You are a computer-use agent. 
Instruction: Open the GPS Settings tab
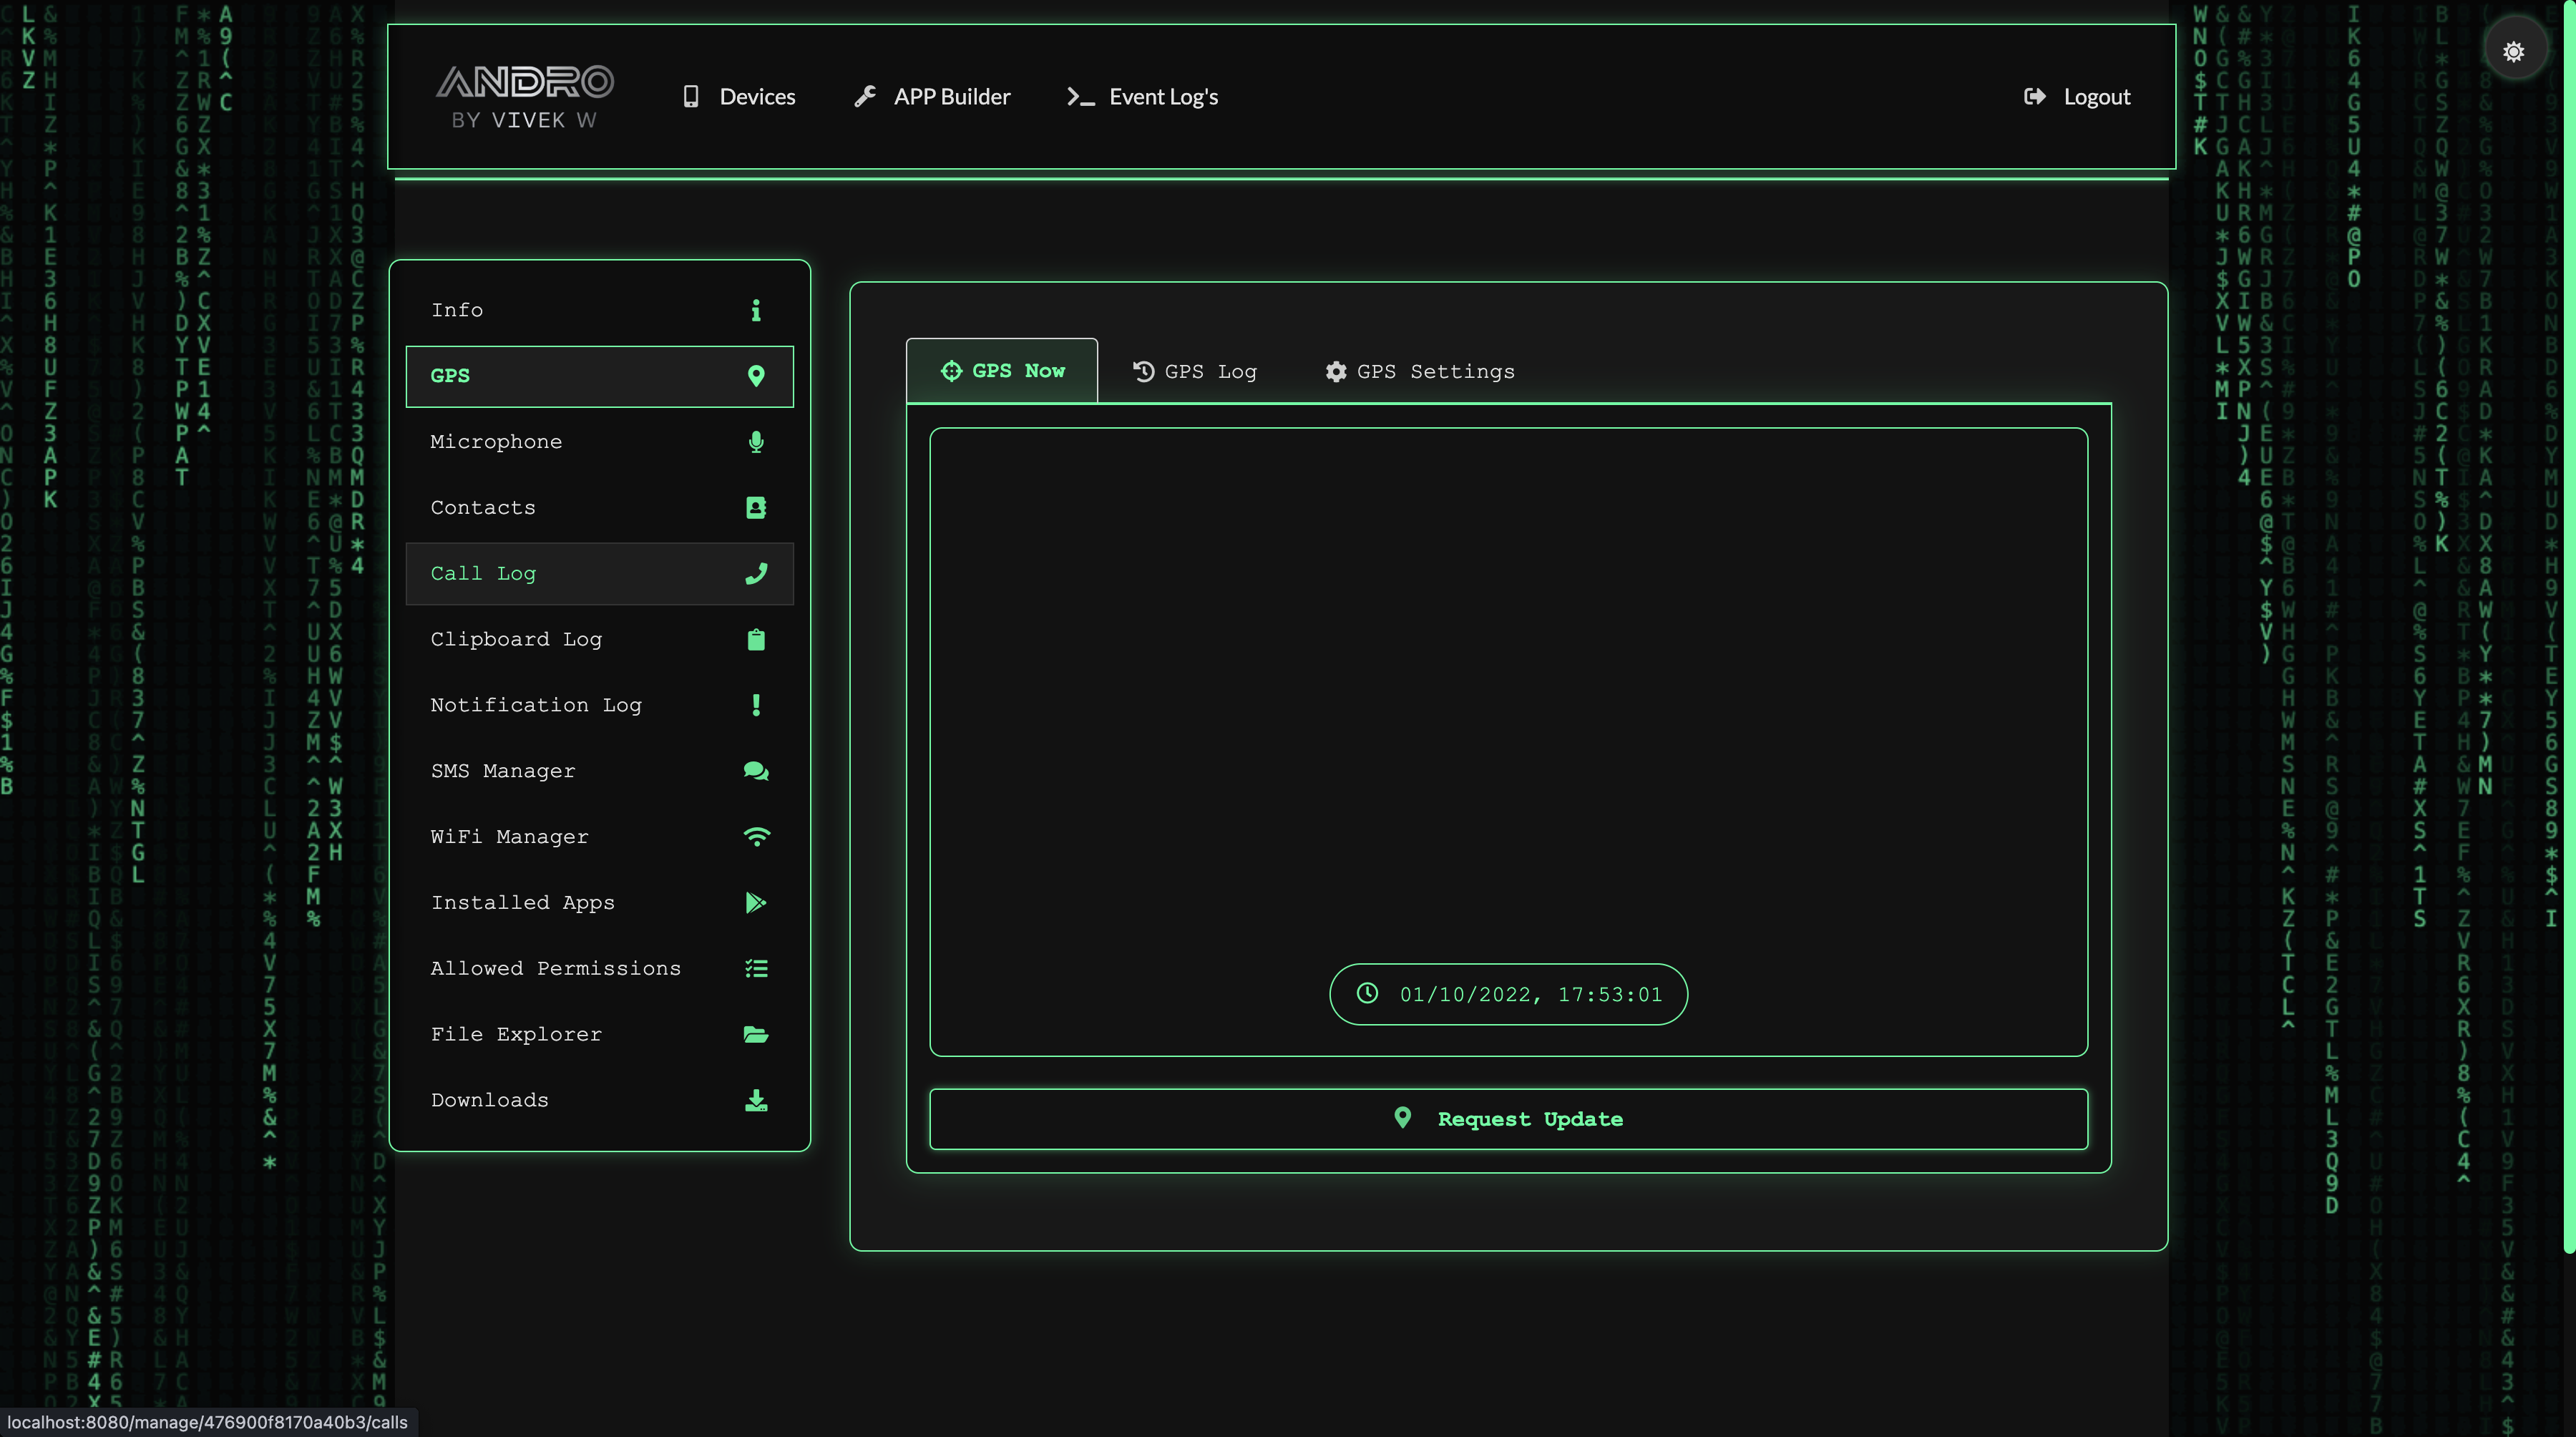(1420, 372)
